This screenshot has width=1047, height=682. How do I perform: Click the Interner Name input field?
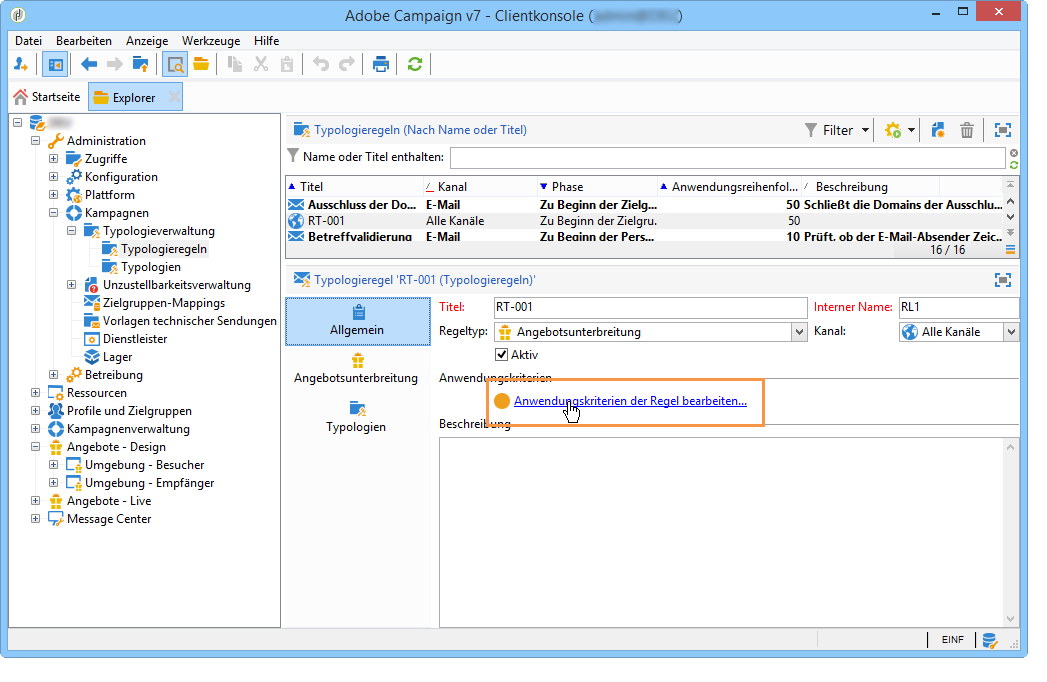959,307
